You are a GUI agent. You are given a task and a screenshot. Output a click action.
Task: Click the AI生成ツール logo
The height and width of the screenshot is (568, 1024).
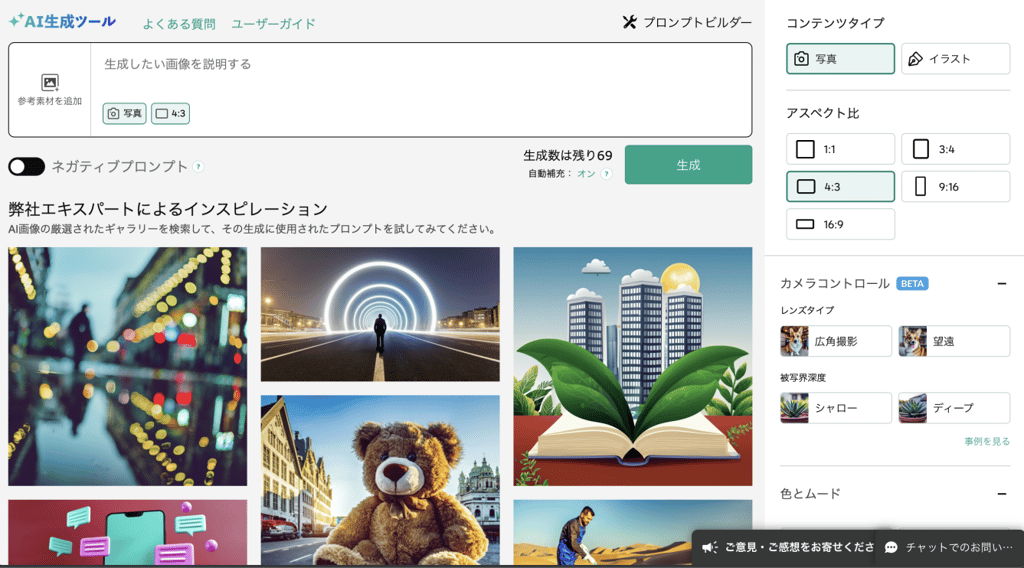(x=63, y=22)
